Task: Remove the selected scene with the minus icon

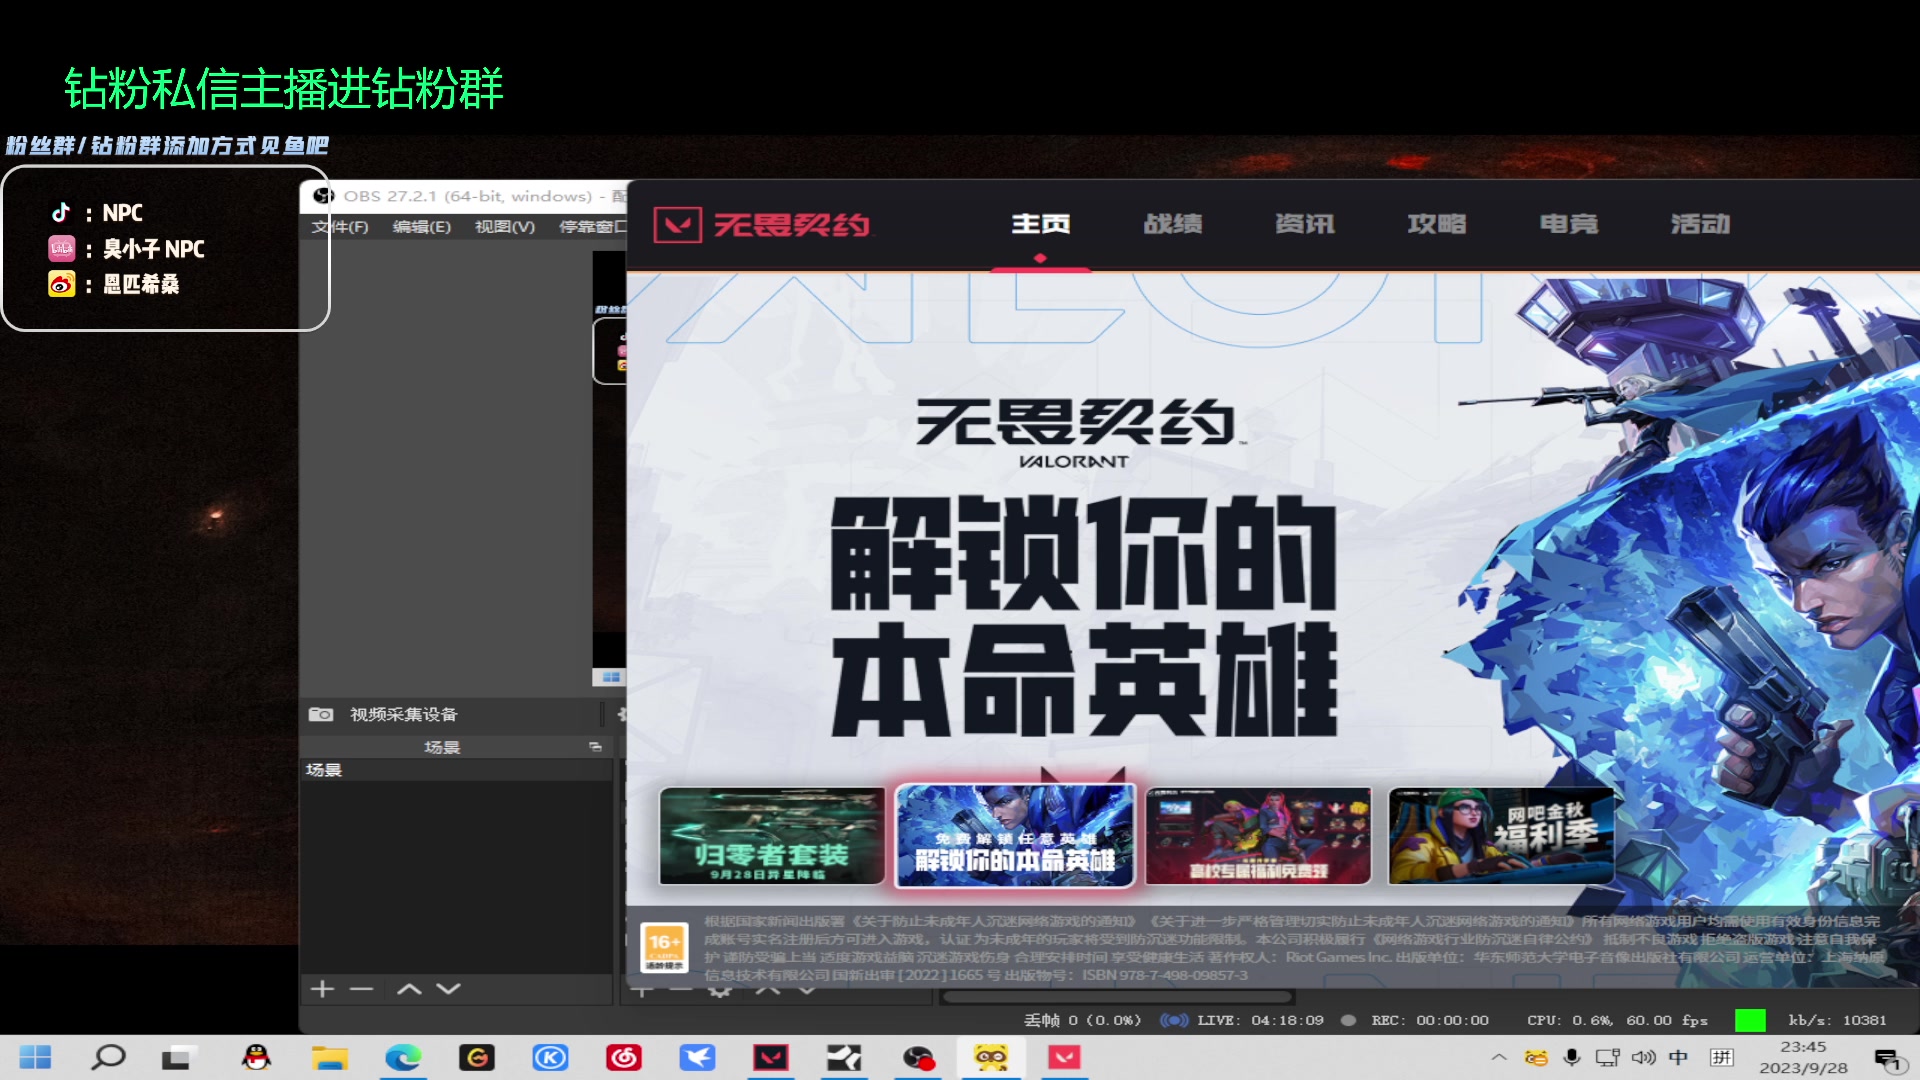Action: pos(360,988)
